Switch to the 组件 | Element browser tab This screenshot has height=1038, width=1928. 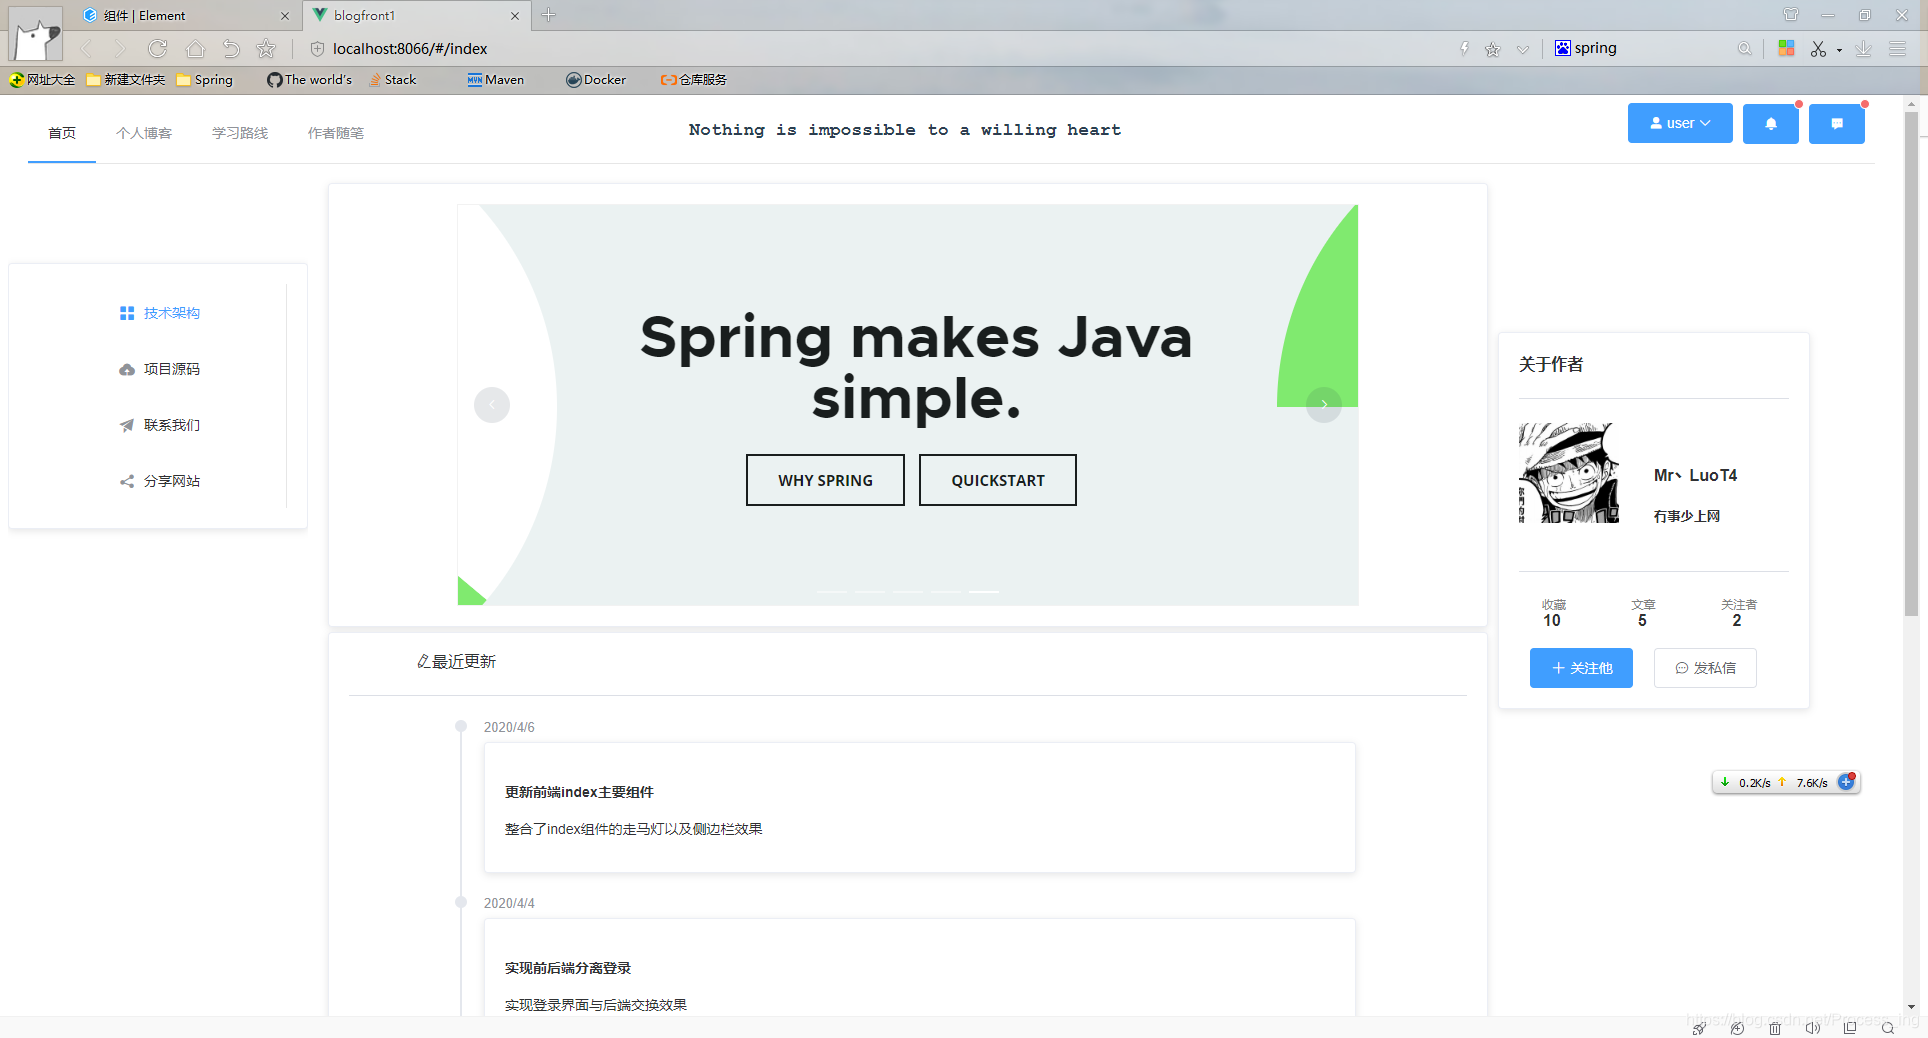[x=185, y=15]
